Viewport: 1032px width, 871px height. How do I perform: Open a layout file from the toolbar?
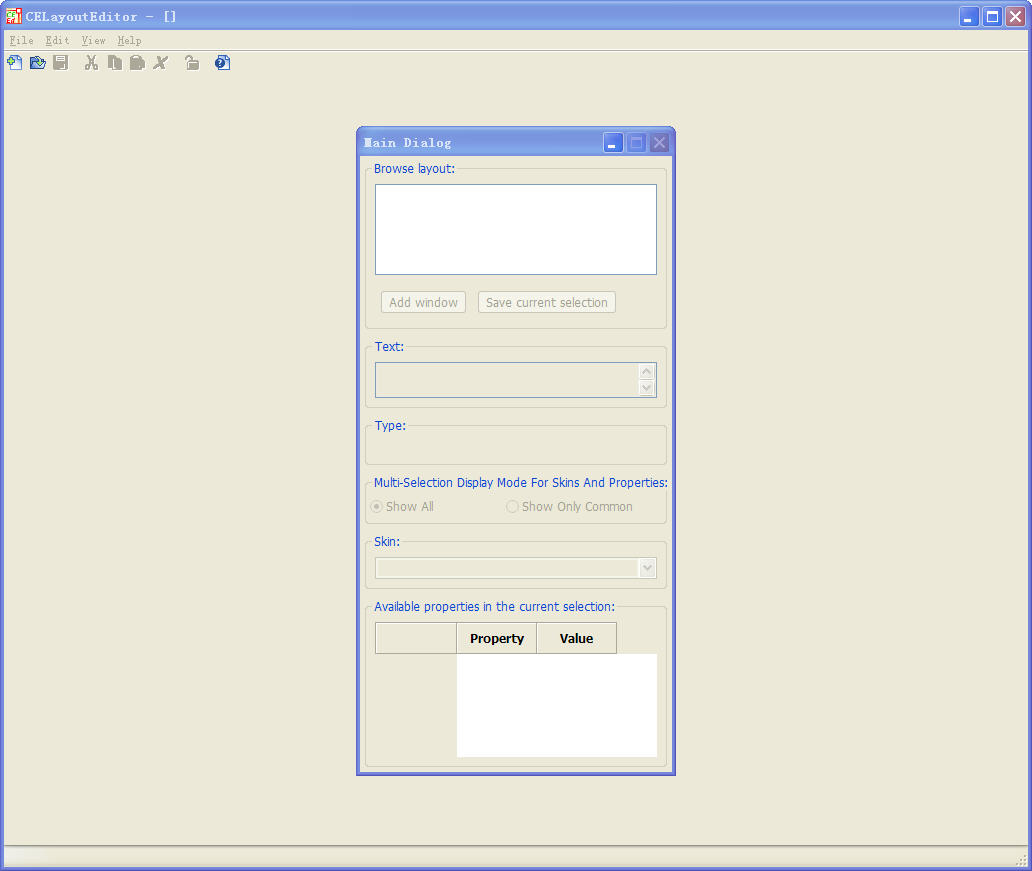(x=38, y=63)
